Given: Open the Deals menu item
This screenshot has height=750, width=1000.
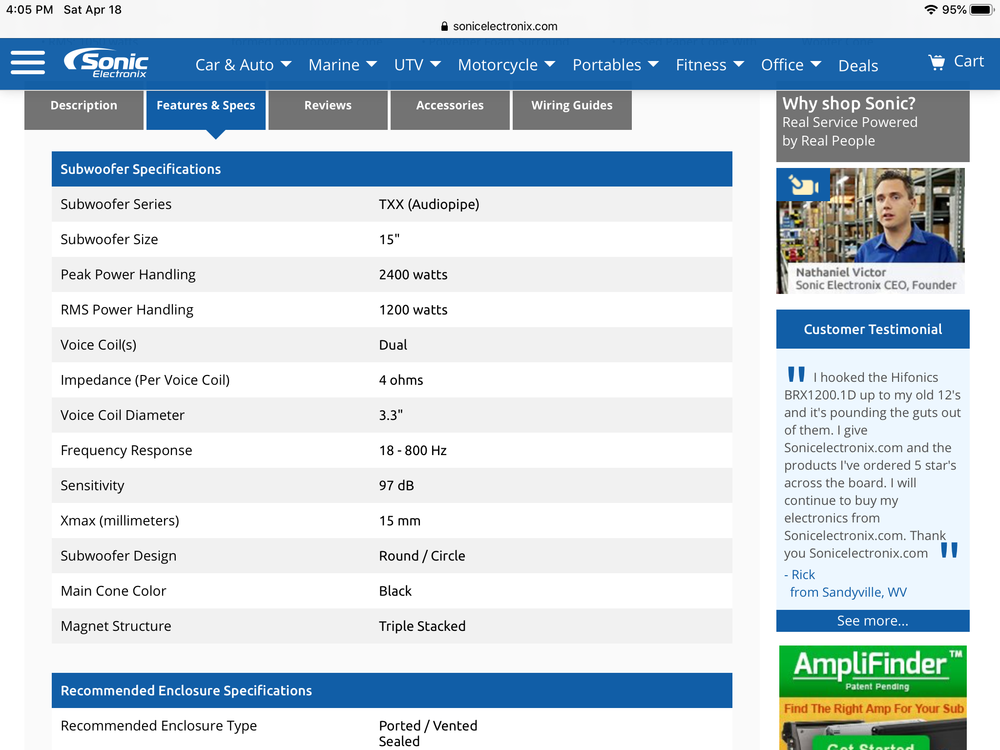Looking at the screenshot, I should (x=858, y=66).
